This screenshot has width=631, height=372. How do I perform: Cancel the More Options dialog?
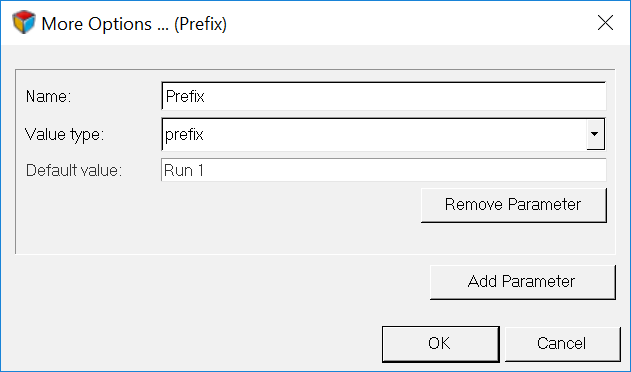tap(562, 343)
